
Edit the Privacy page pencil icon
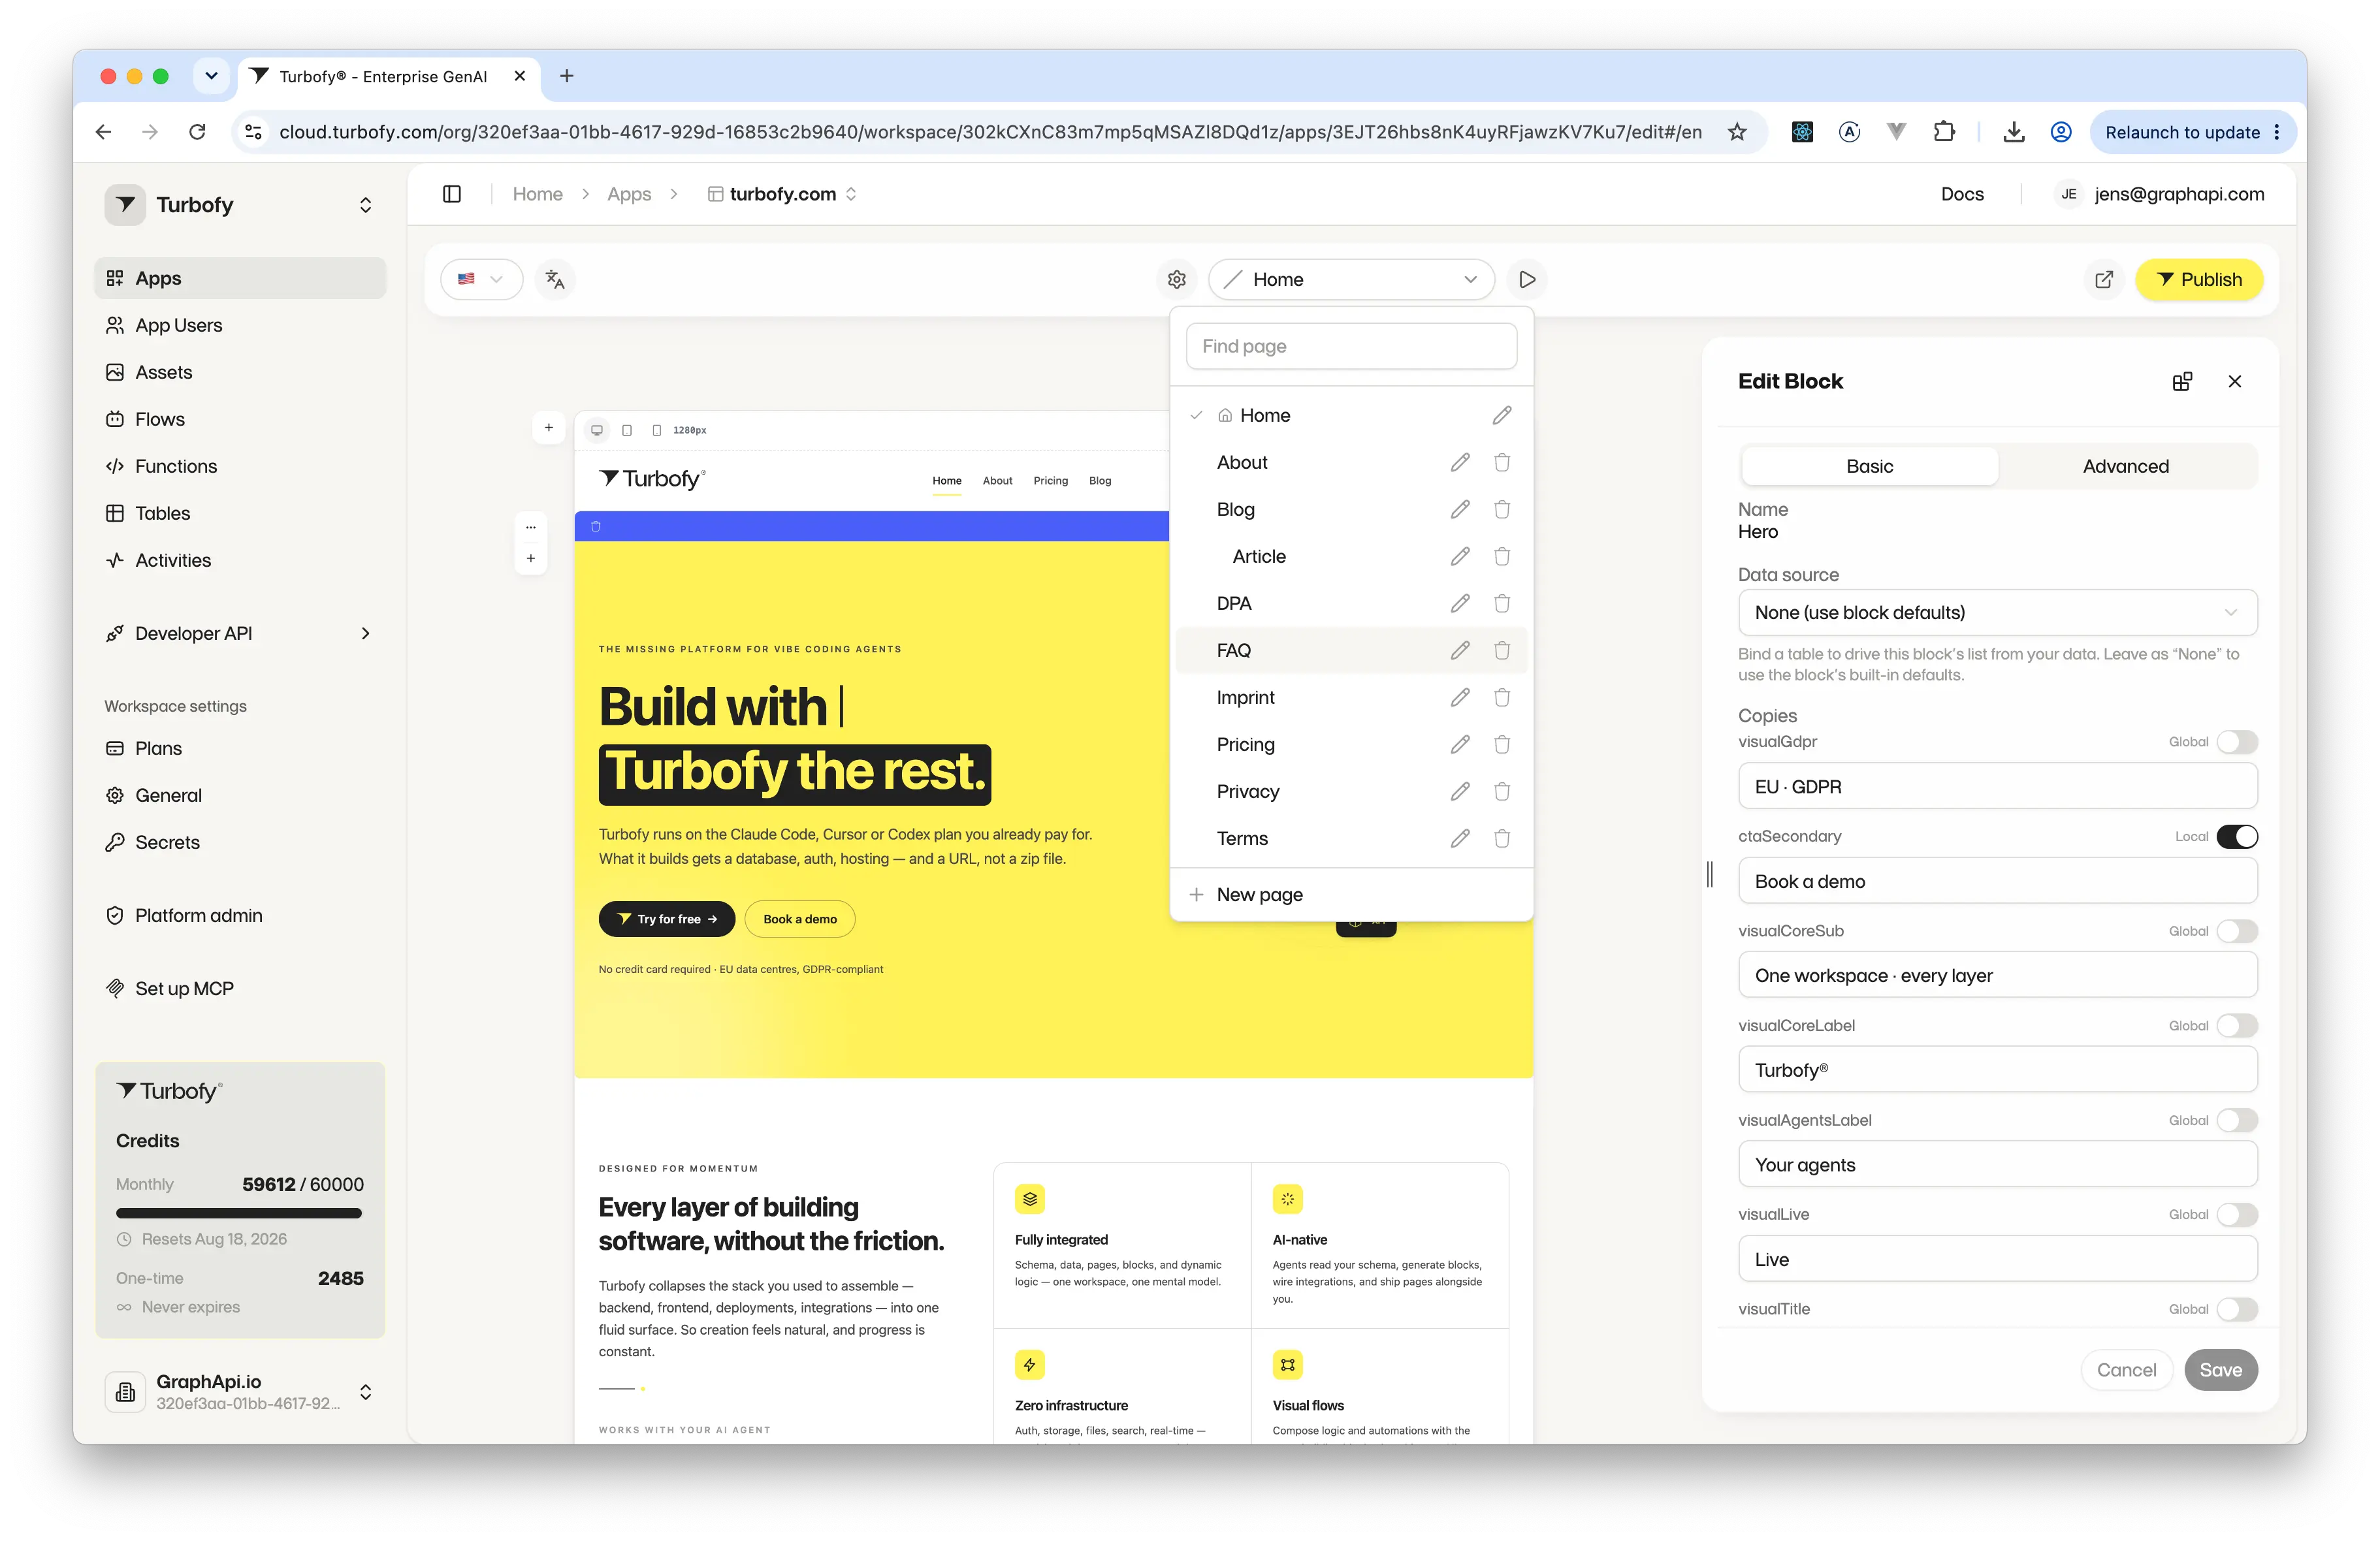pyautogui.click(x=1460, y=791)
